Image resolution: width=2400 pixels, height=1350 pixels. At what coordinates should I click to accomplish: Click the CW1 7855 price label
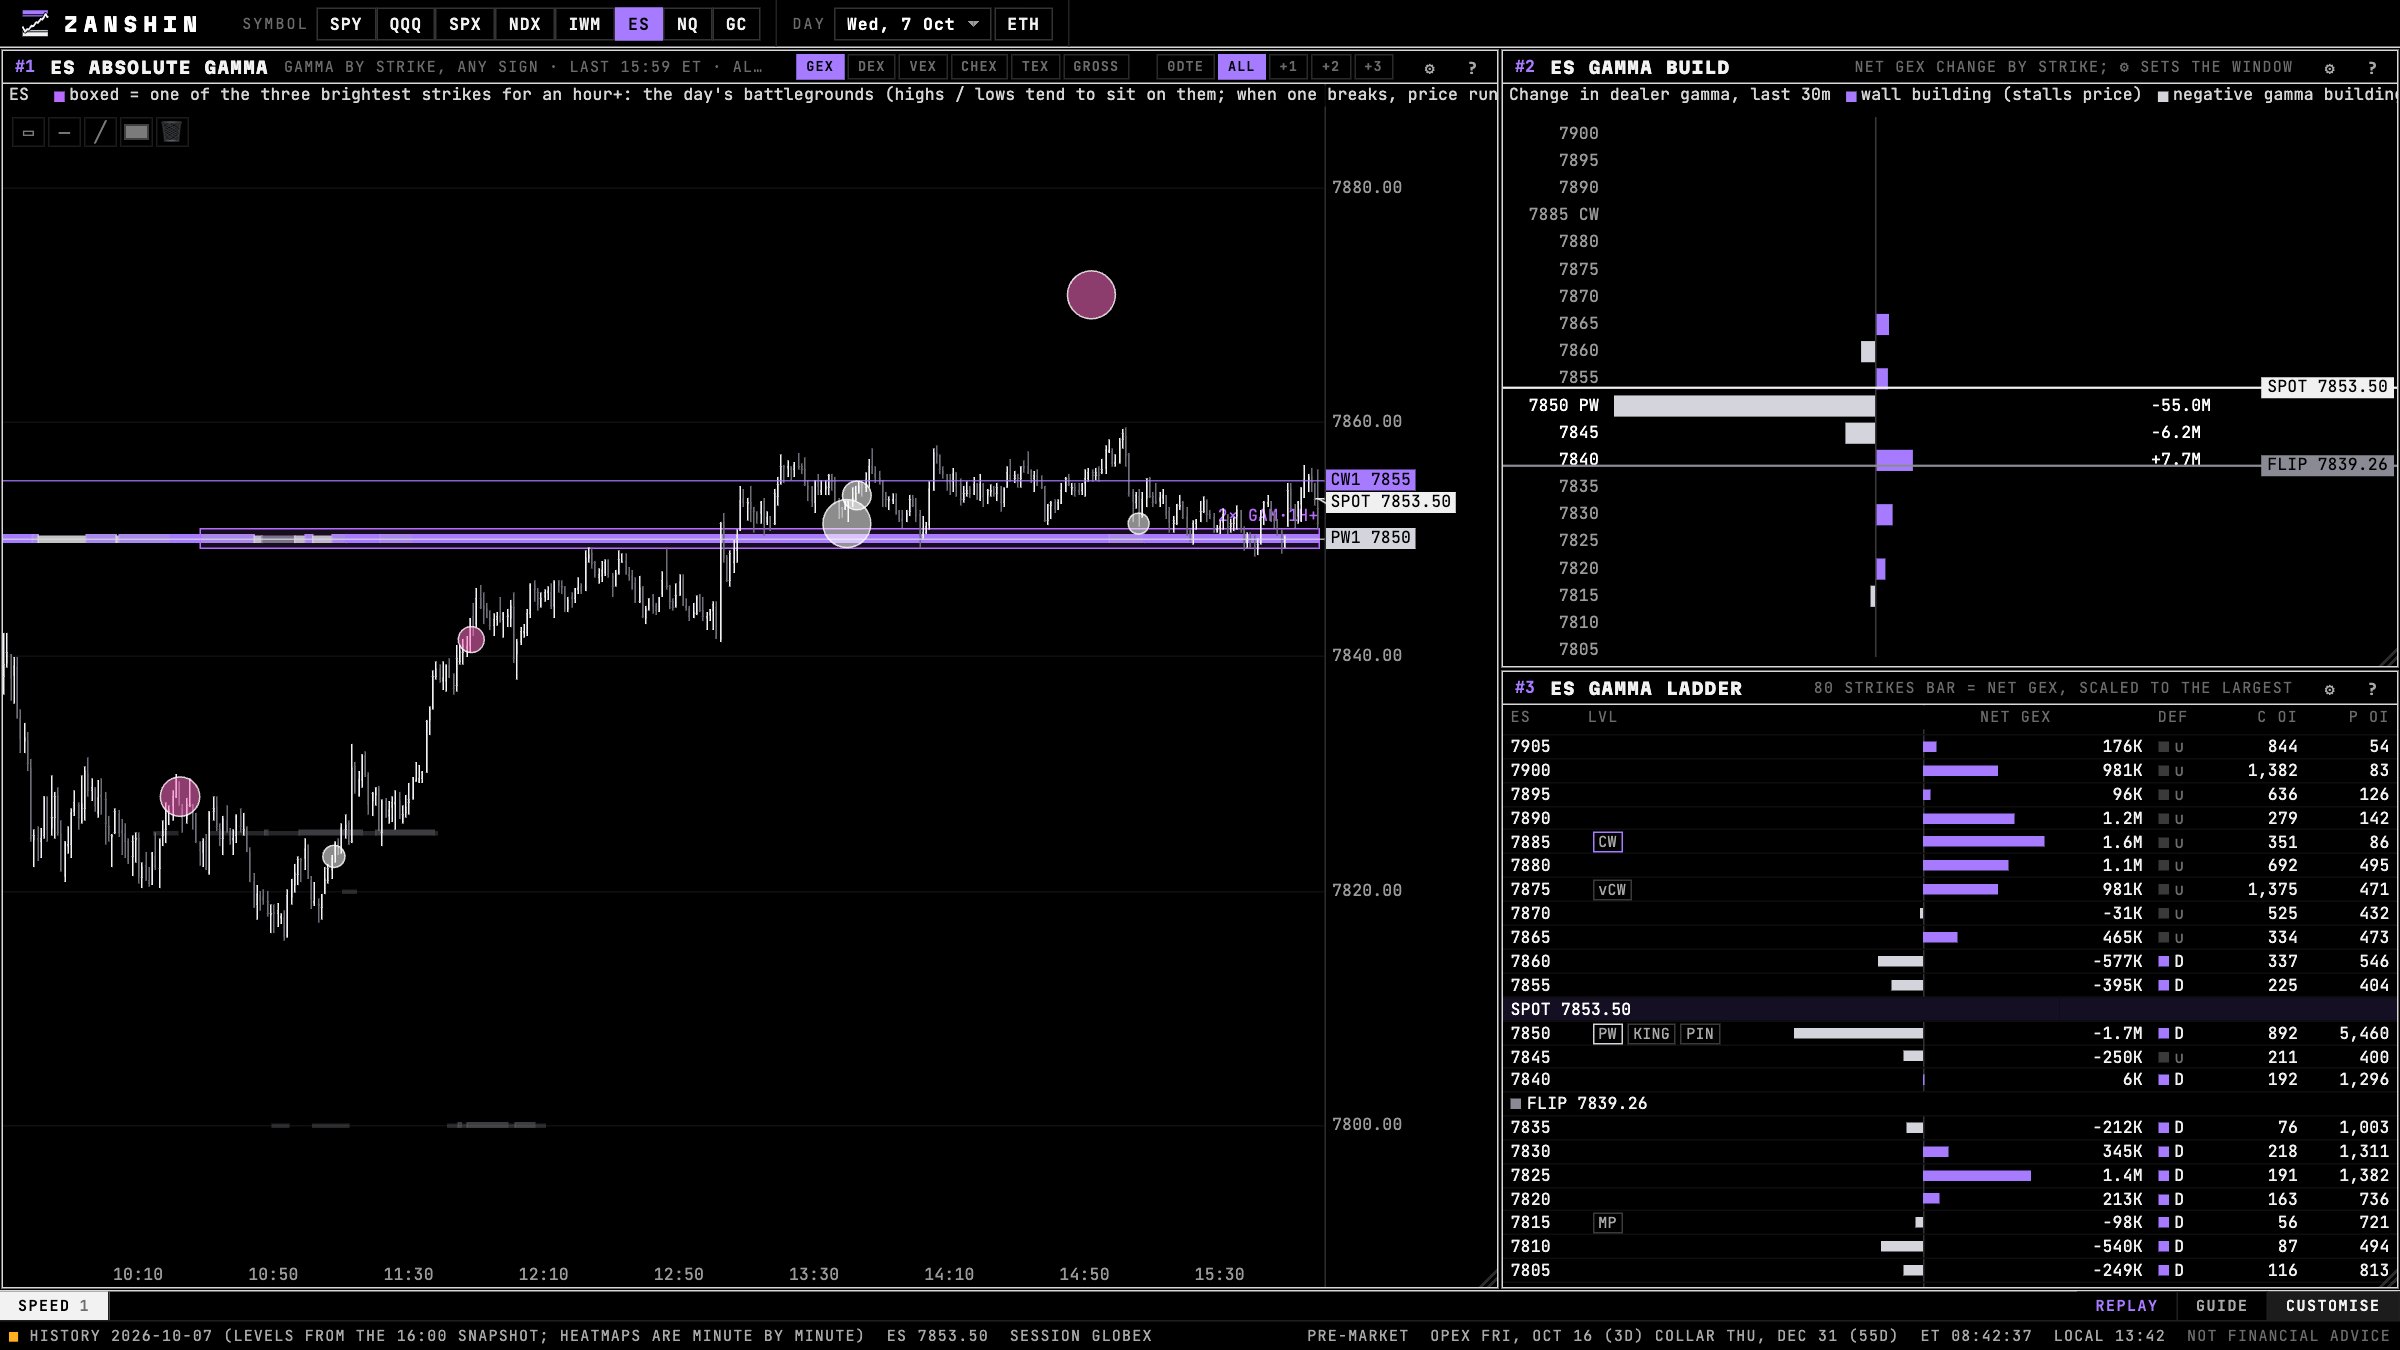tap(1370, 480)
